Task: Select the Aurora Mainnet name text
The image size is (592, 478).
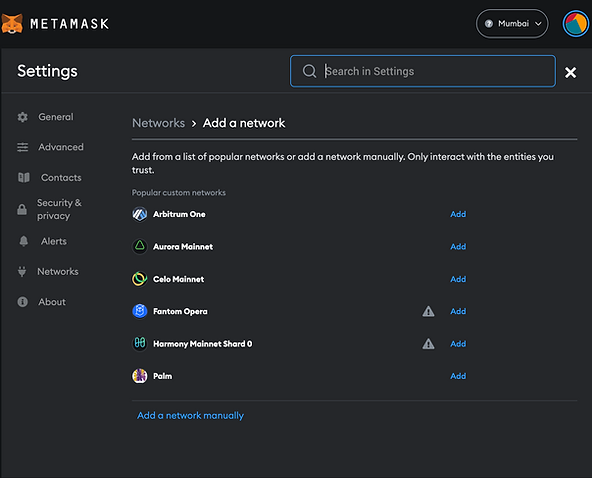Action: click(x=183, y=247)
